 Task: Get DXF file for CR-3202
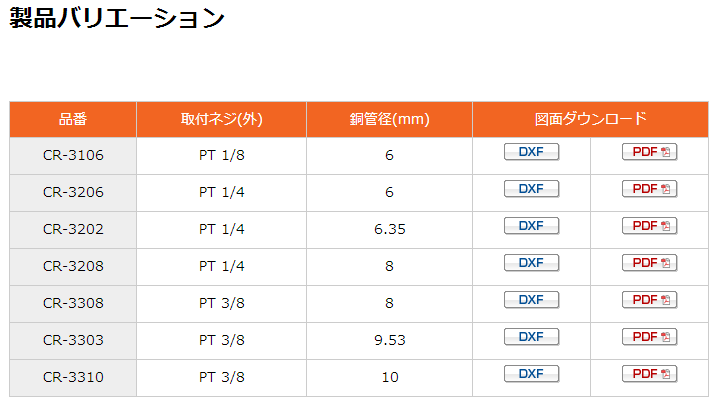[531, 226]
